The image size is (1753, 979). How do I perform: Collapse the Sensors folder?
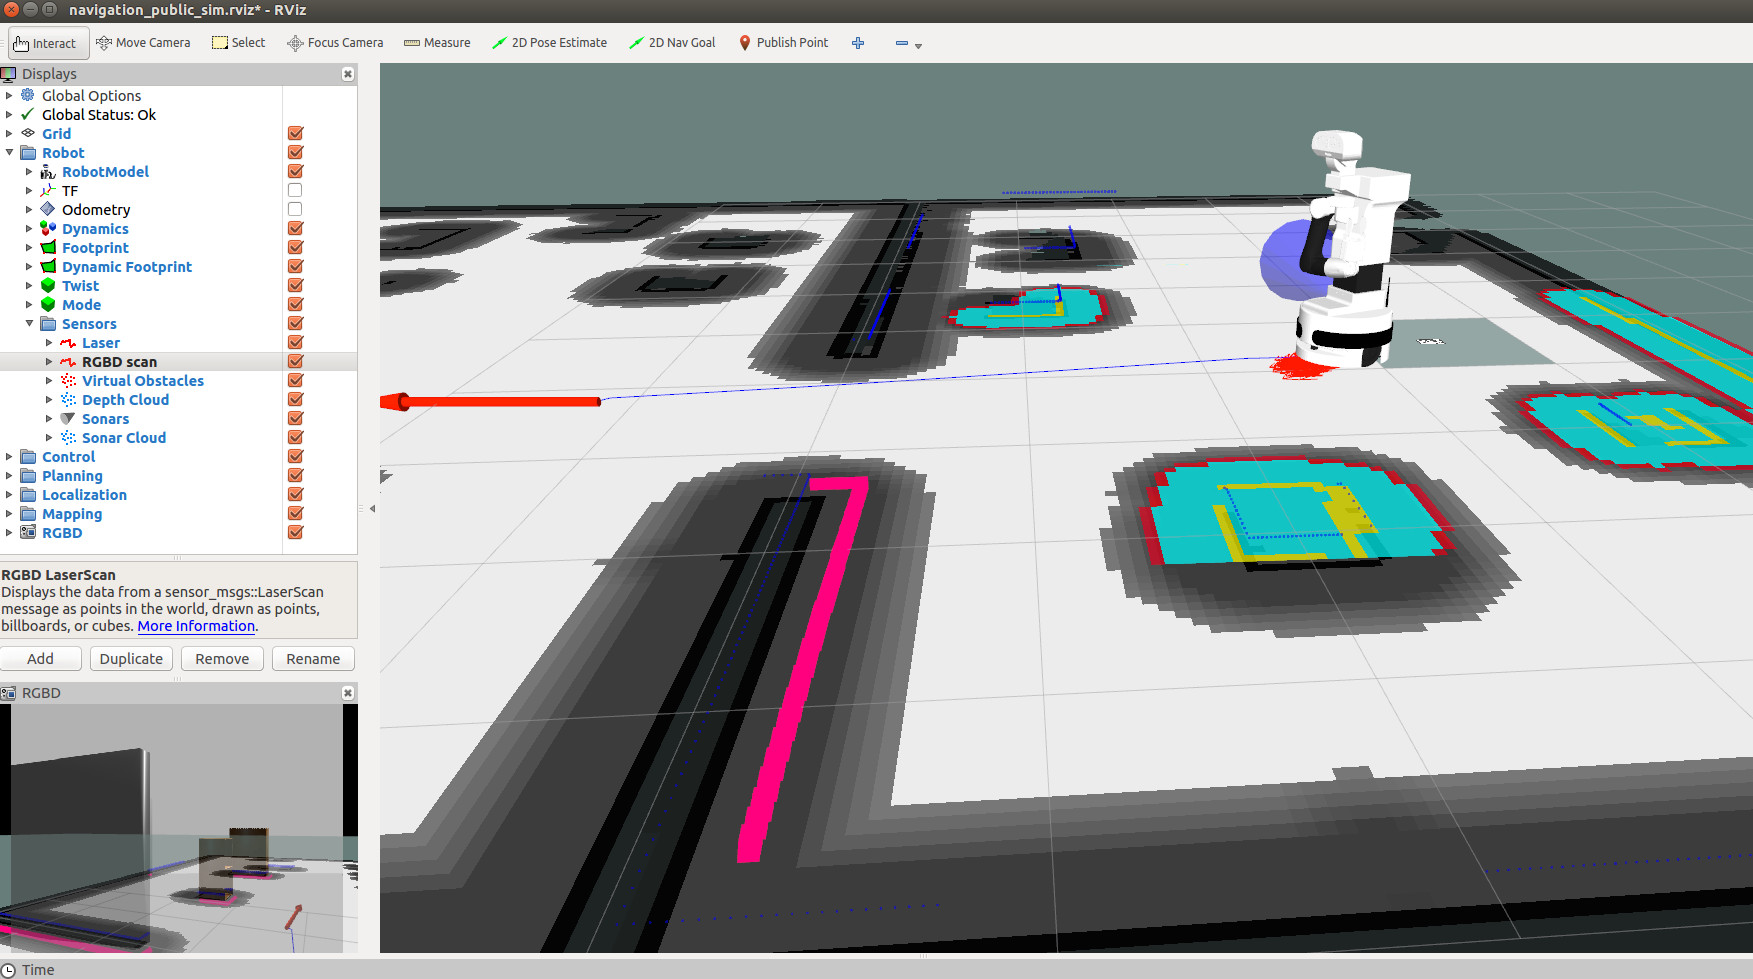(29, 324)
